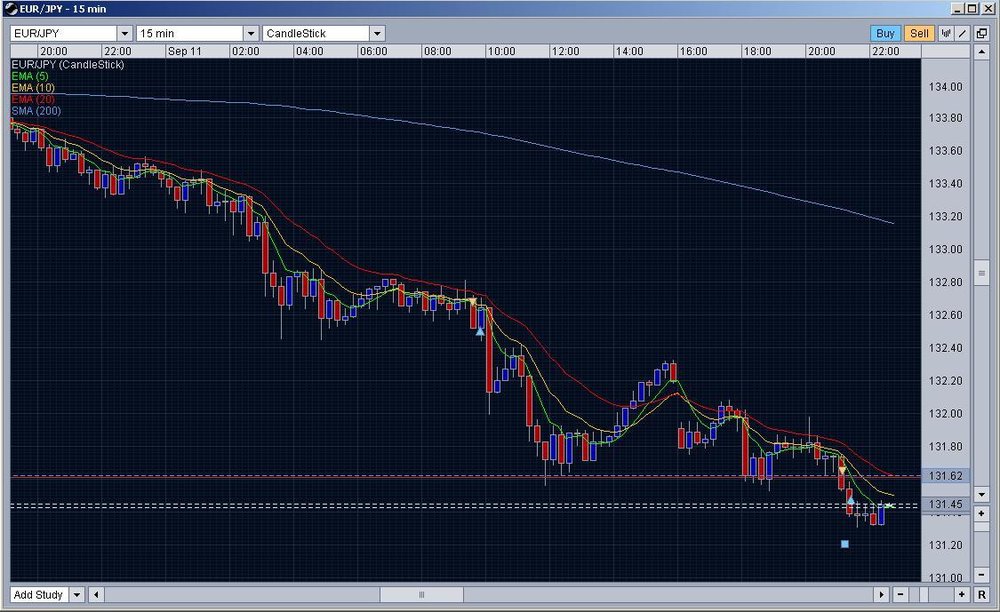
Task: Click the EUR/JPY (CandleStick) legend label
Action: tap(68, 64)
